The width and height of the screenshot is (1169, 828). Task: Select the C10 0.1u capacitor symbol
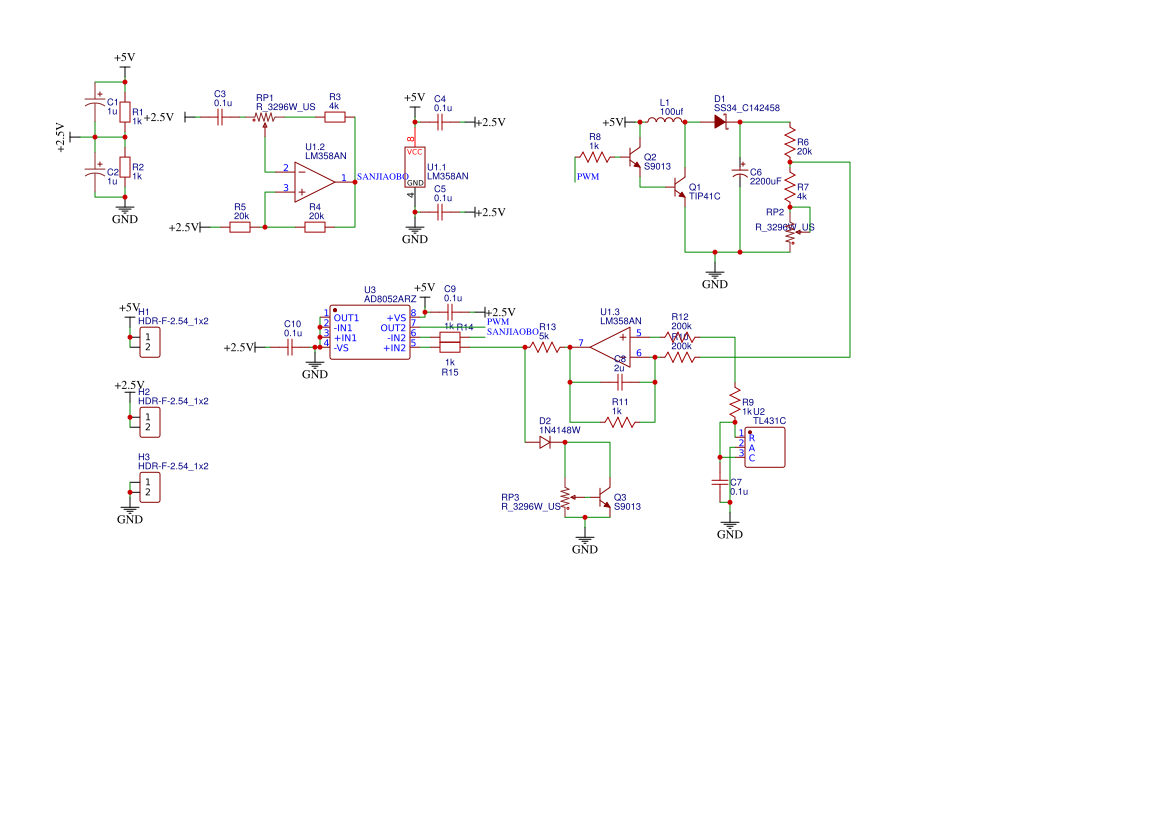coord(290,347)
